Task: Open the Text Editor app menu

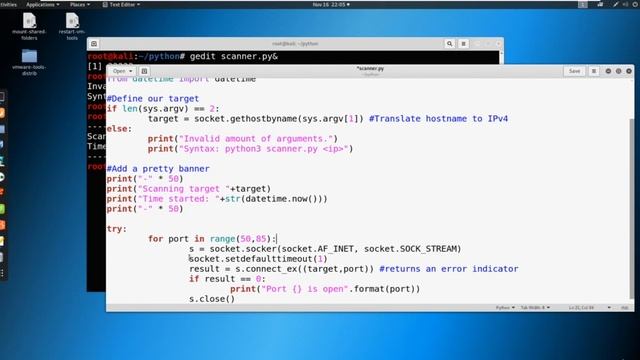Action: coord(121,4)
